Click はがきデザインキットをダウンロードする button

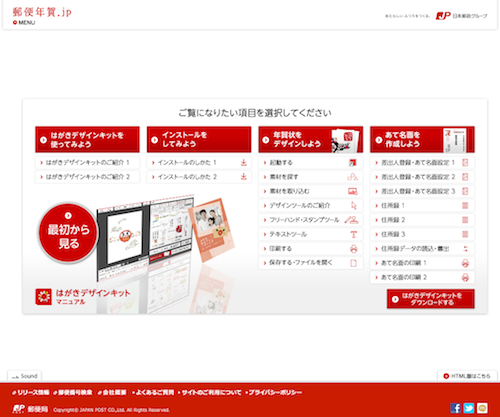pyautogui.click(x=431, y=299)
